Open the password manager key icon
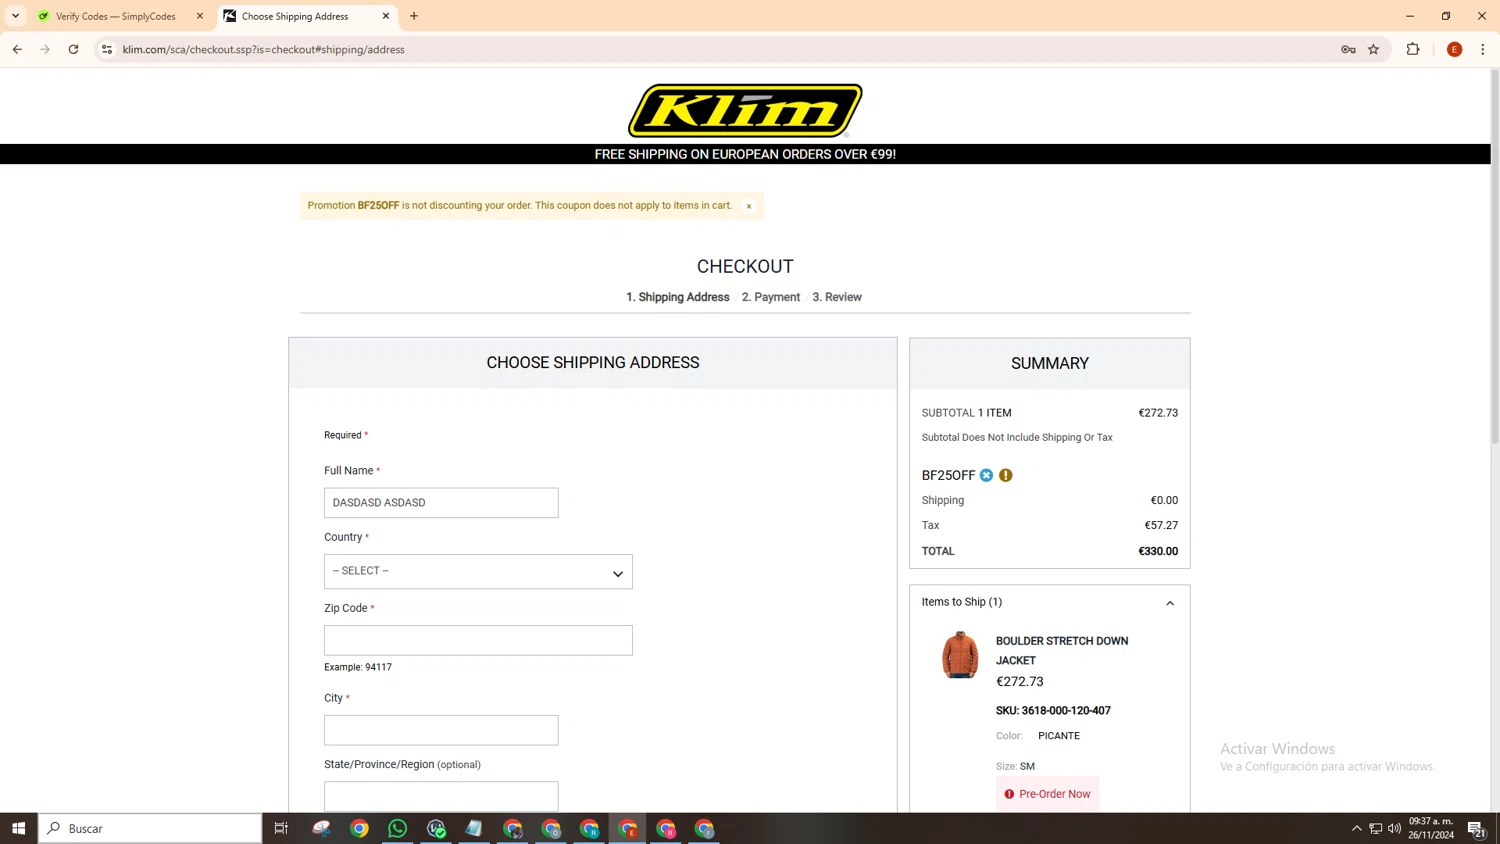The image size is (1500, 844). [x=1348, y=49]
